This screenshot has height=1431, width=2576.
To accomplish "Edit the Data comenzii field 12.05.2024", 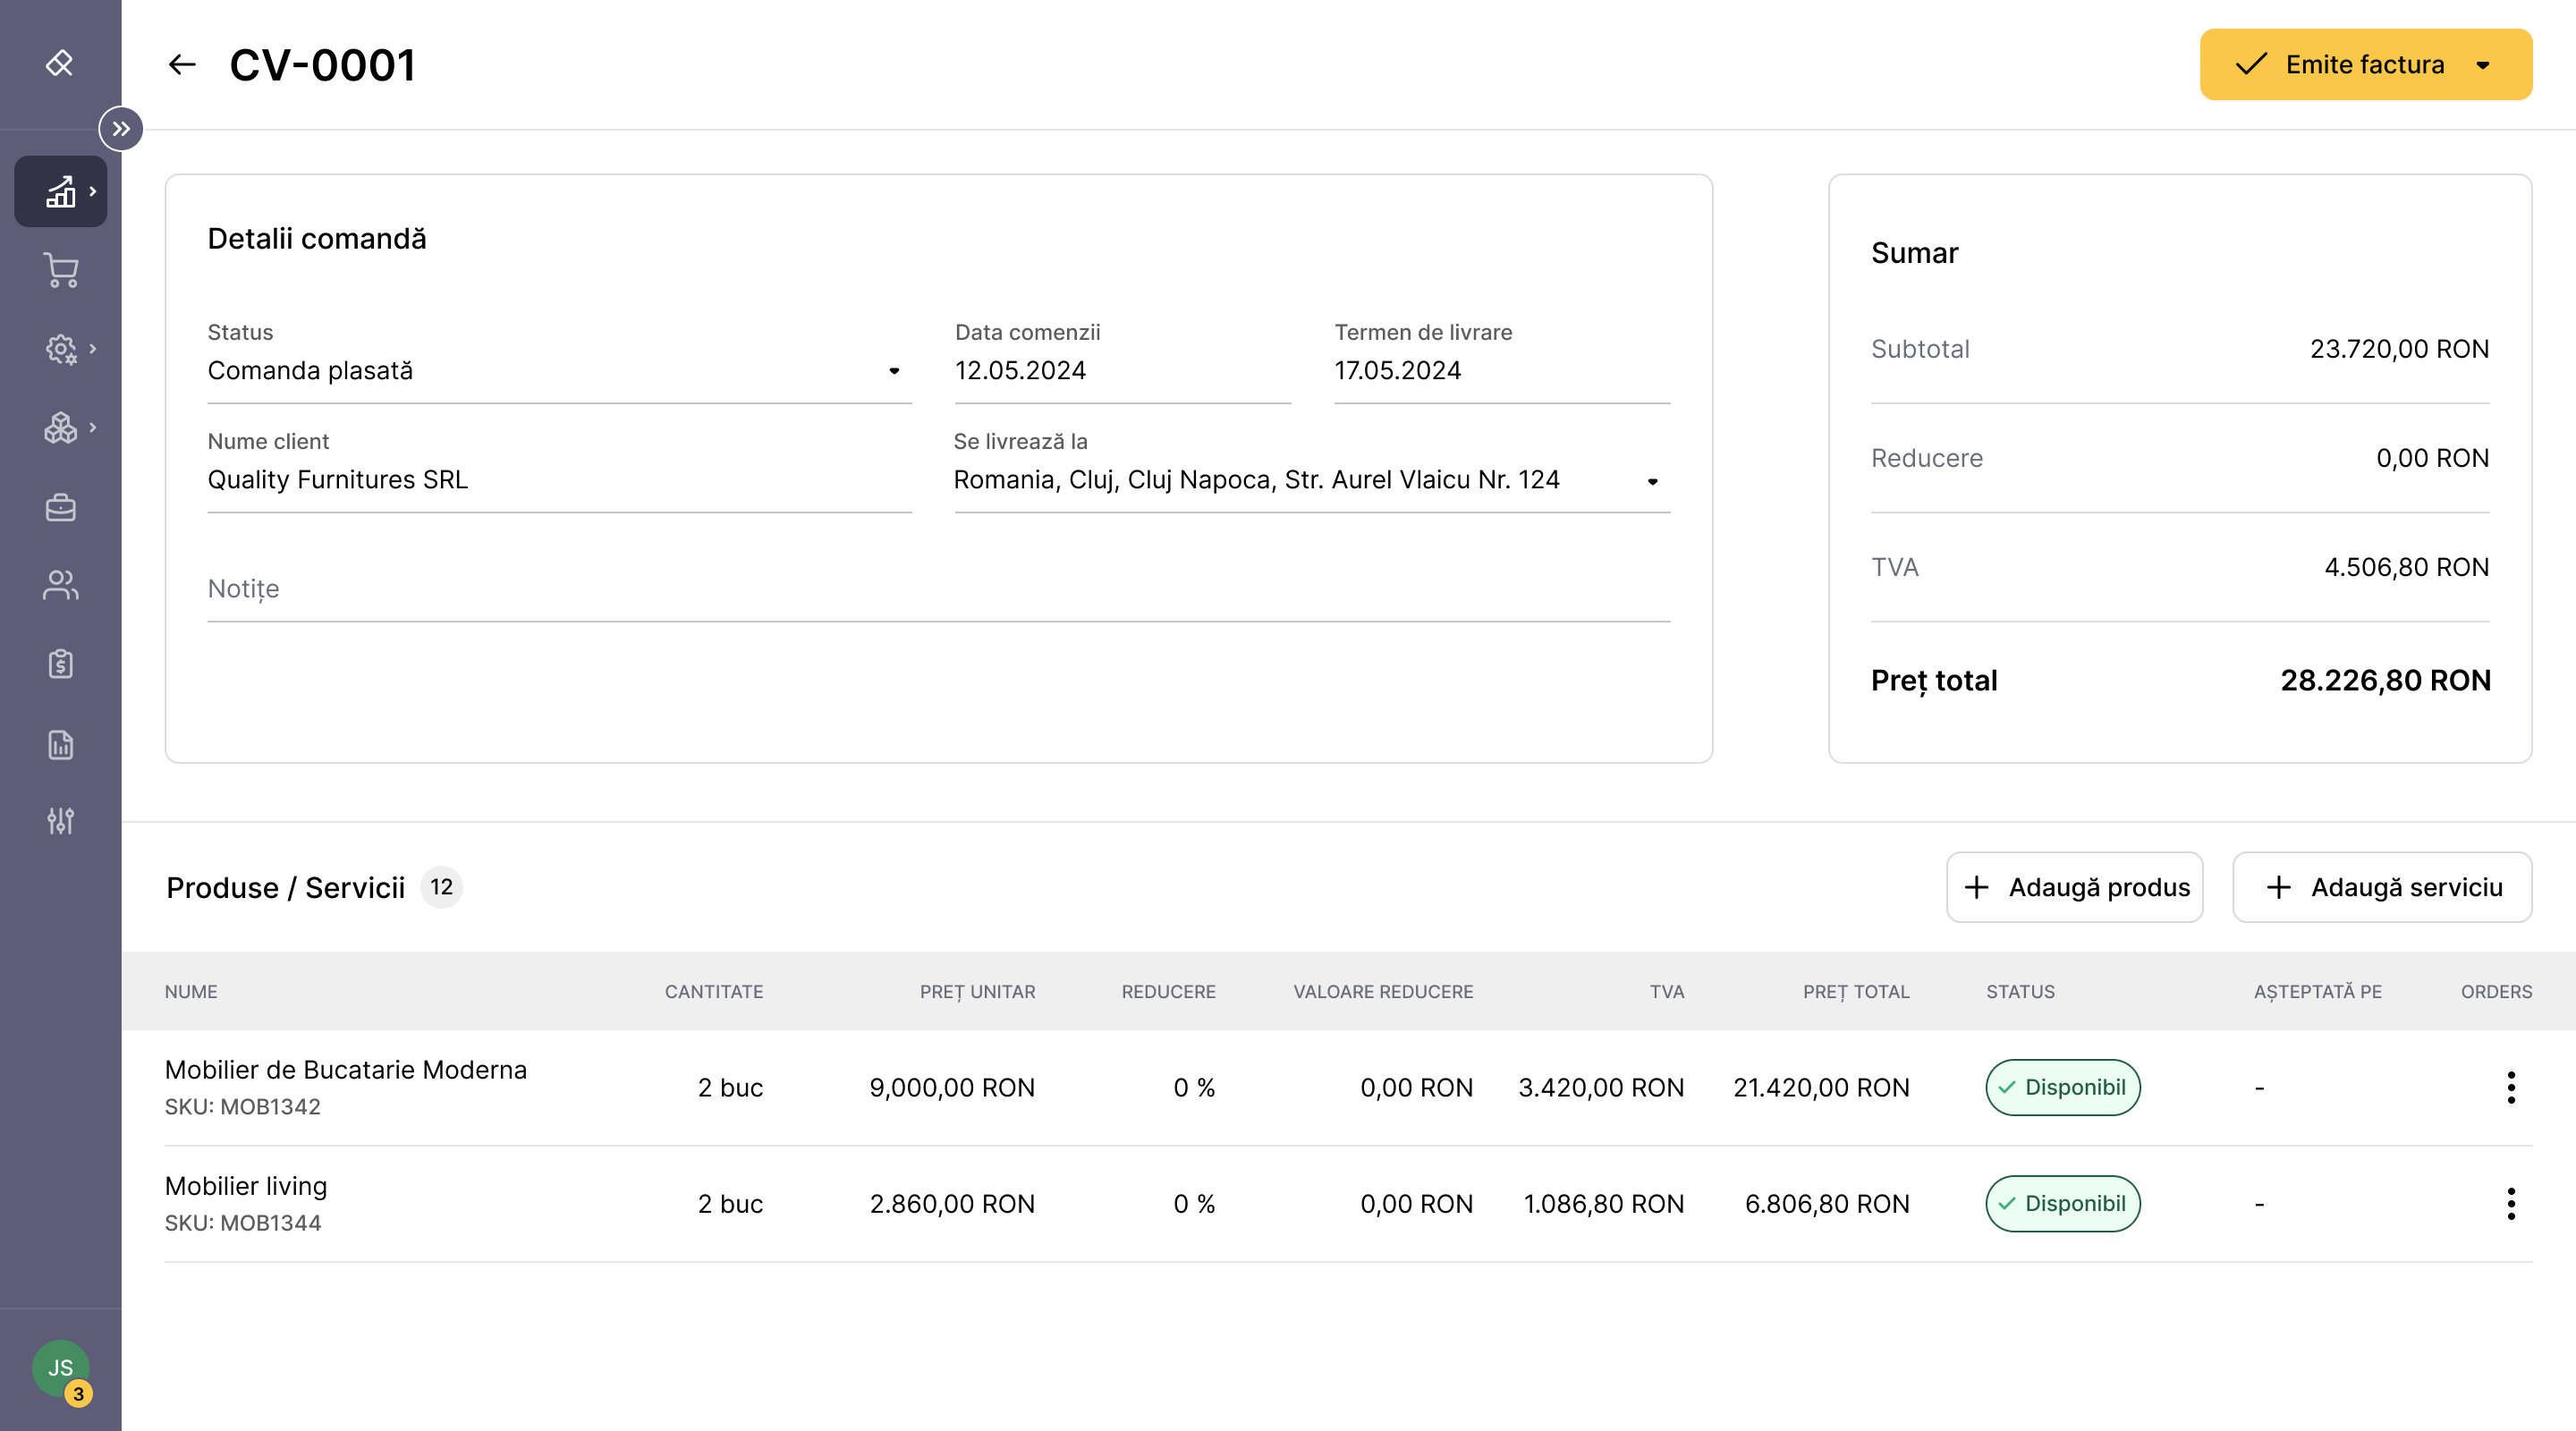I will pos(1123,371).
